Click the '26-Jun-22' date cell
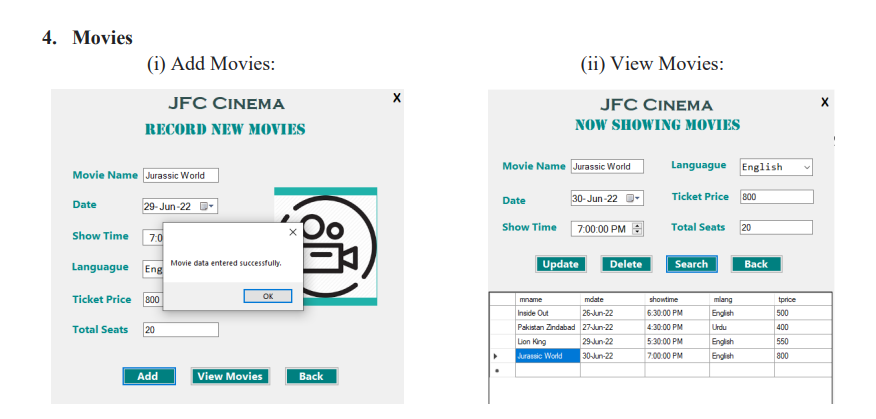 click(x=612, y=313)
